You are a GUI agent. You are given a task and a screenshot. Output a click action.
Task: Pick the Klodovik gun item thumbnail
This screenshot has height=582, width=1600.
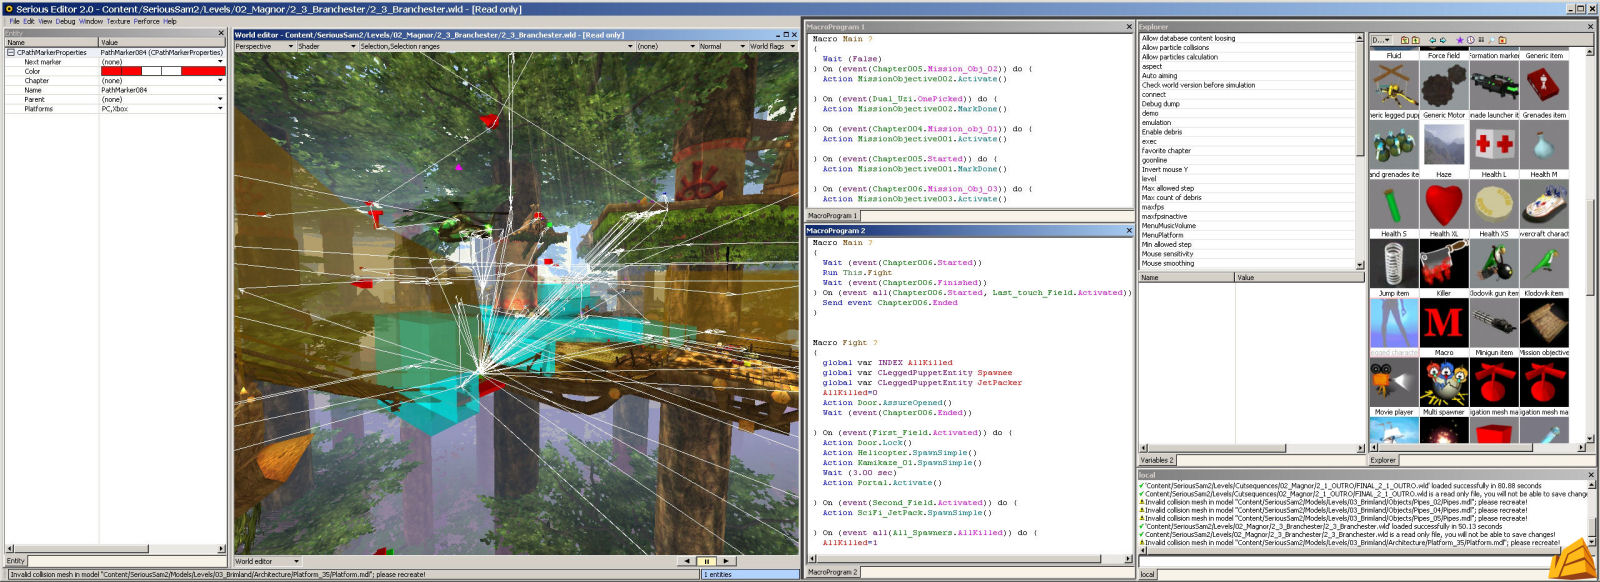pos(1494,264)
